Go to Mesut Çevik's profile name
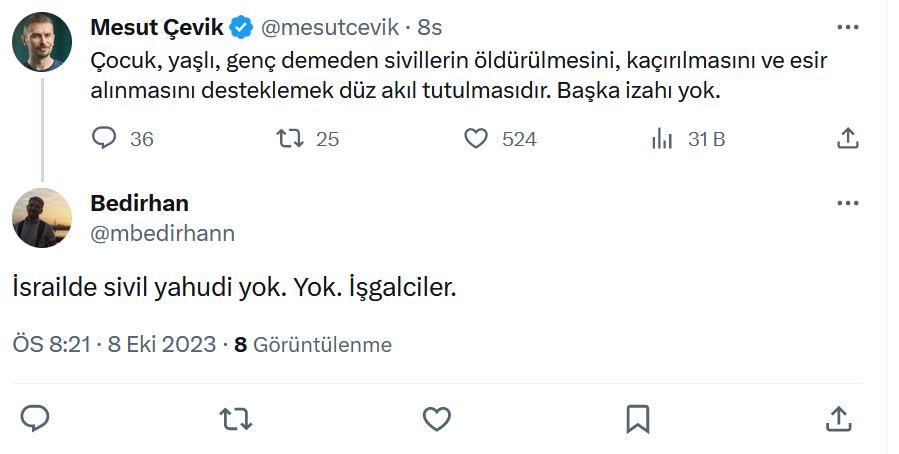The width and height of the screenshot is (899, 454). coord(156,26)
